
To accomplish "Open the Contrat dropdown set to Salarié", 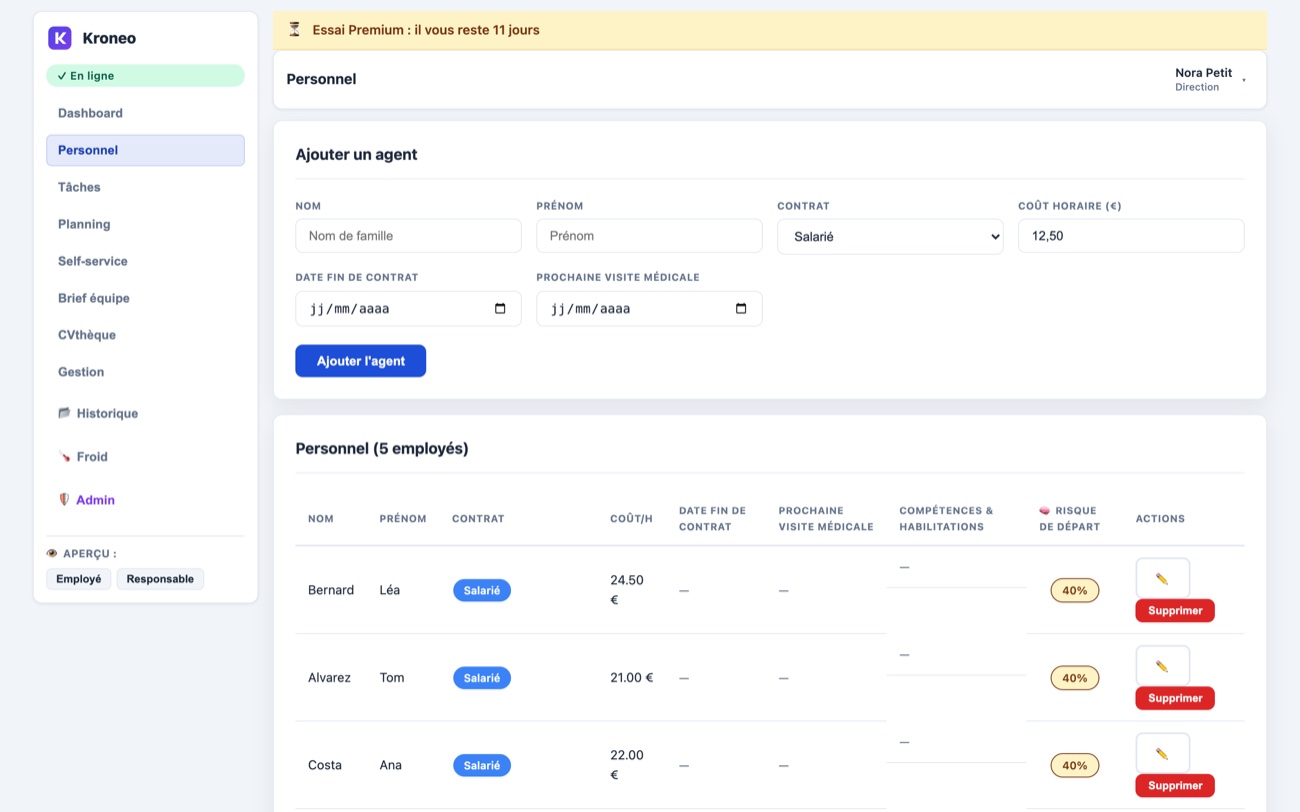I will (x=890, y=237).
